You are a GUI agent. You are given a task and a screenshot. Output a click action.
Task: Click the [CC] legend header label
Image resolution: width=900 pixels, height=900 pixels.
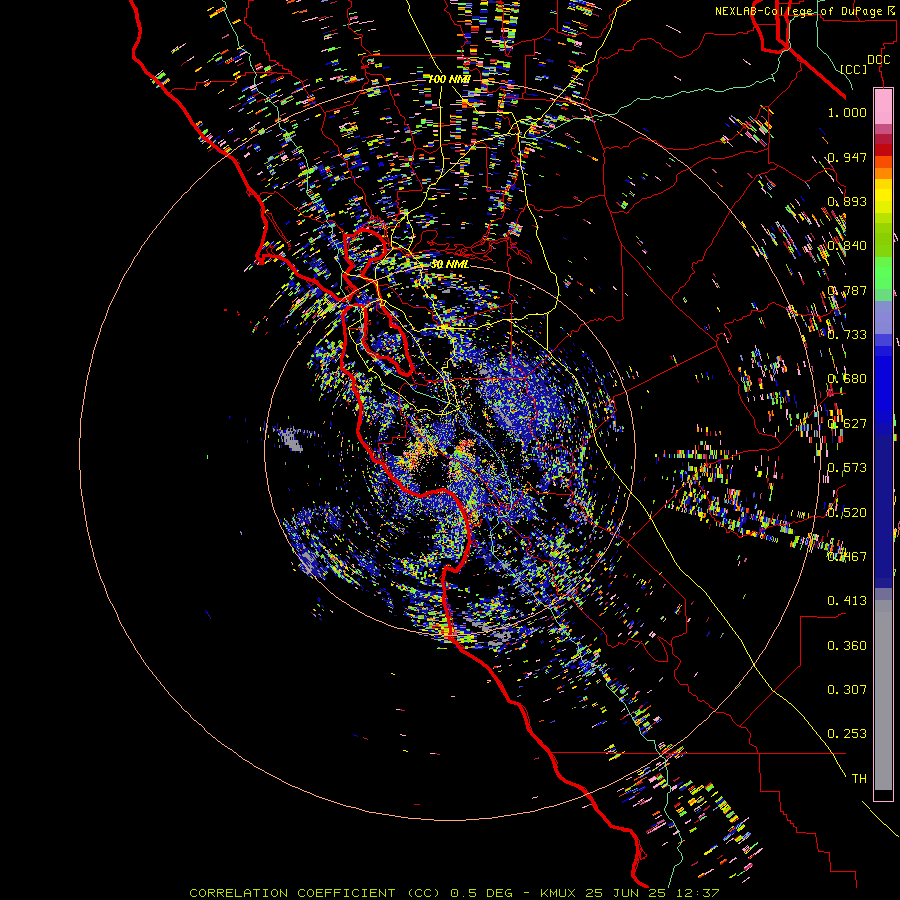tap(854, 69)
